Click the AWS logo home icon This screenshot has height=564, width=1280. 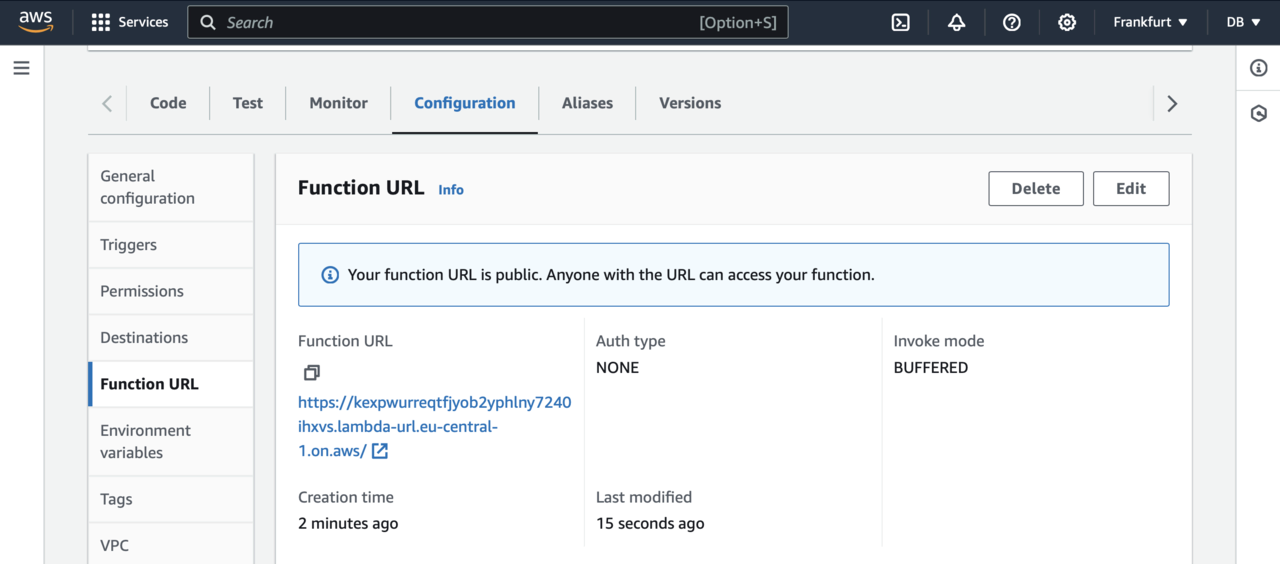point(36,21)
